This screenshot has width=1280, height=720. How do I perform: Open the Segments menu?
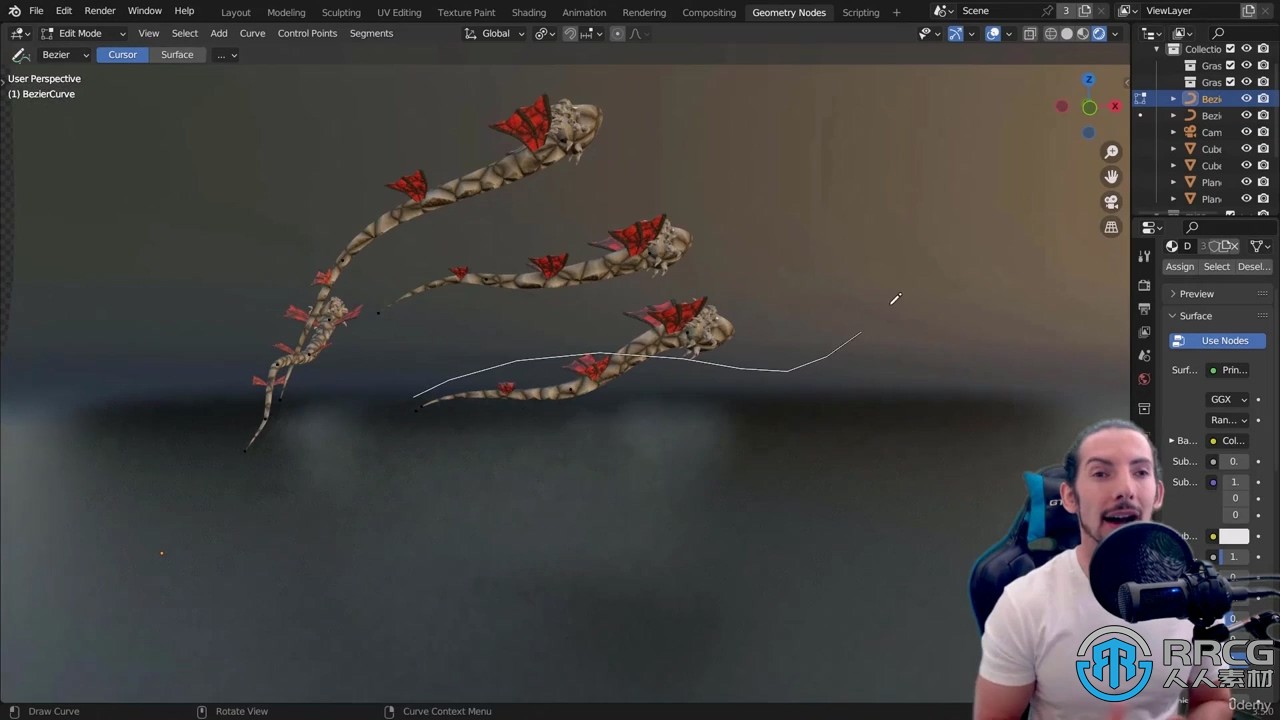pos(371,33)
